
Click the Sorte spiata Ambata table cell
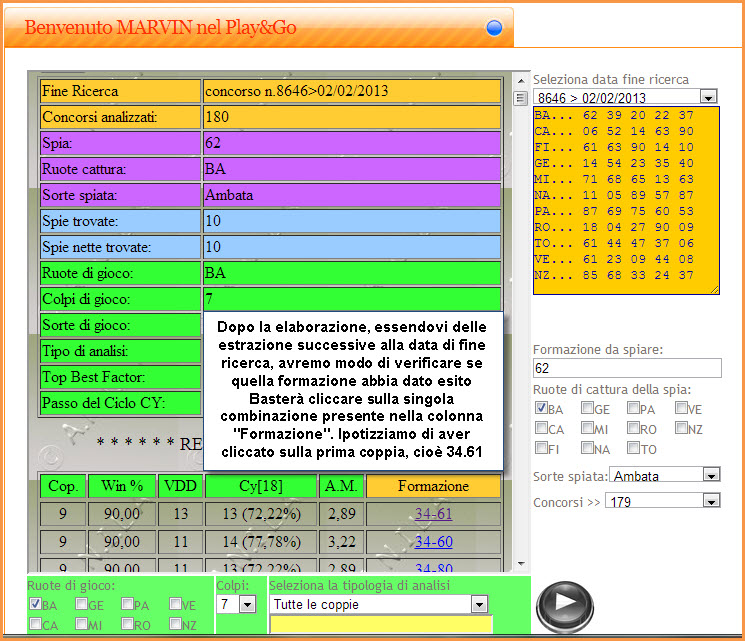[x=352, y=195]
